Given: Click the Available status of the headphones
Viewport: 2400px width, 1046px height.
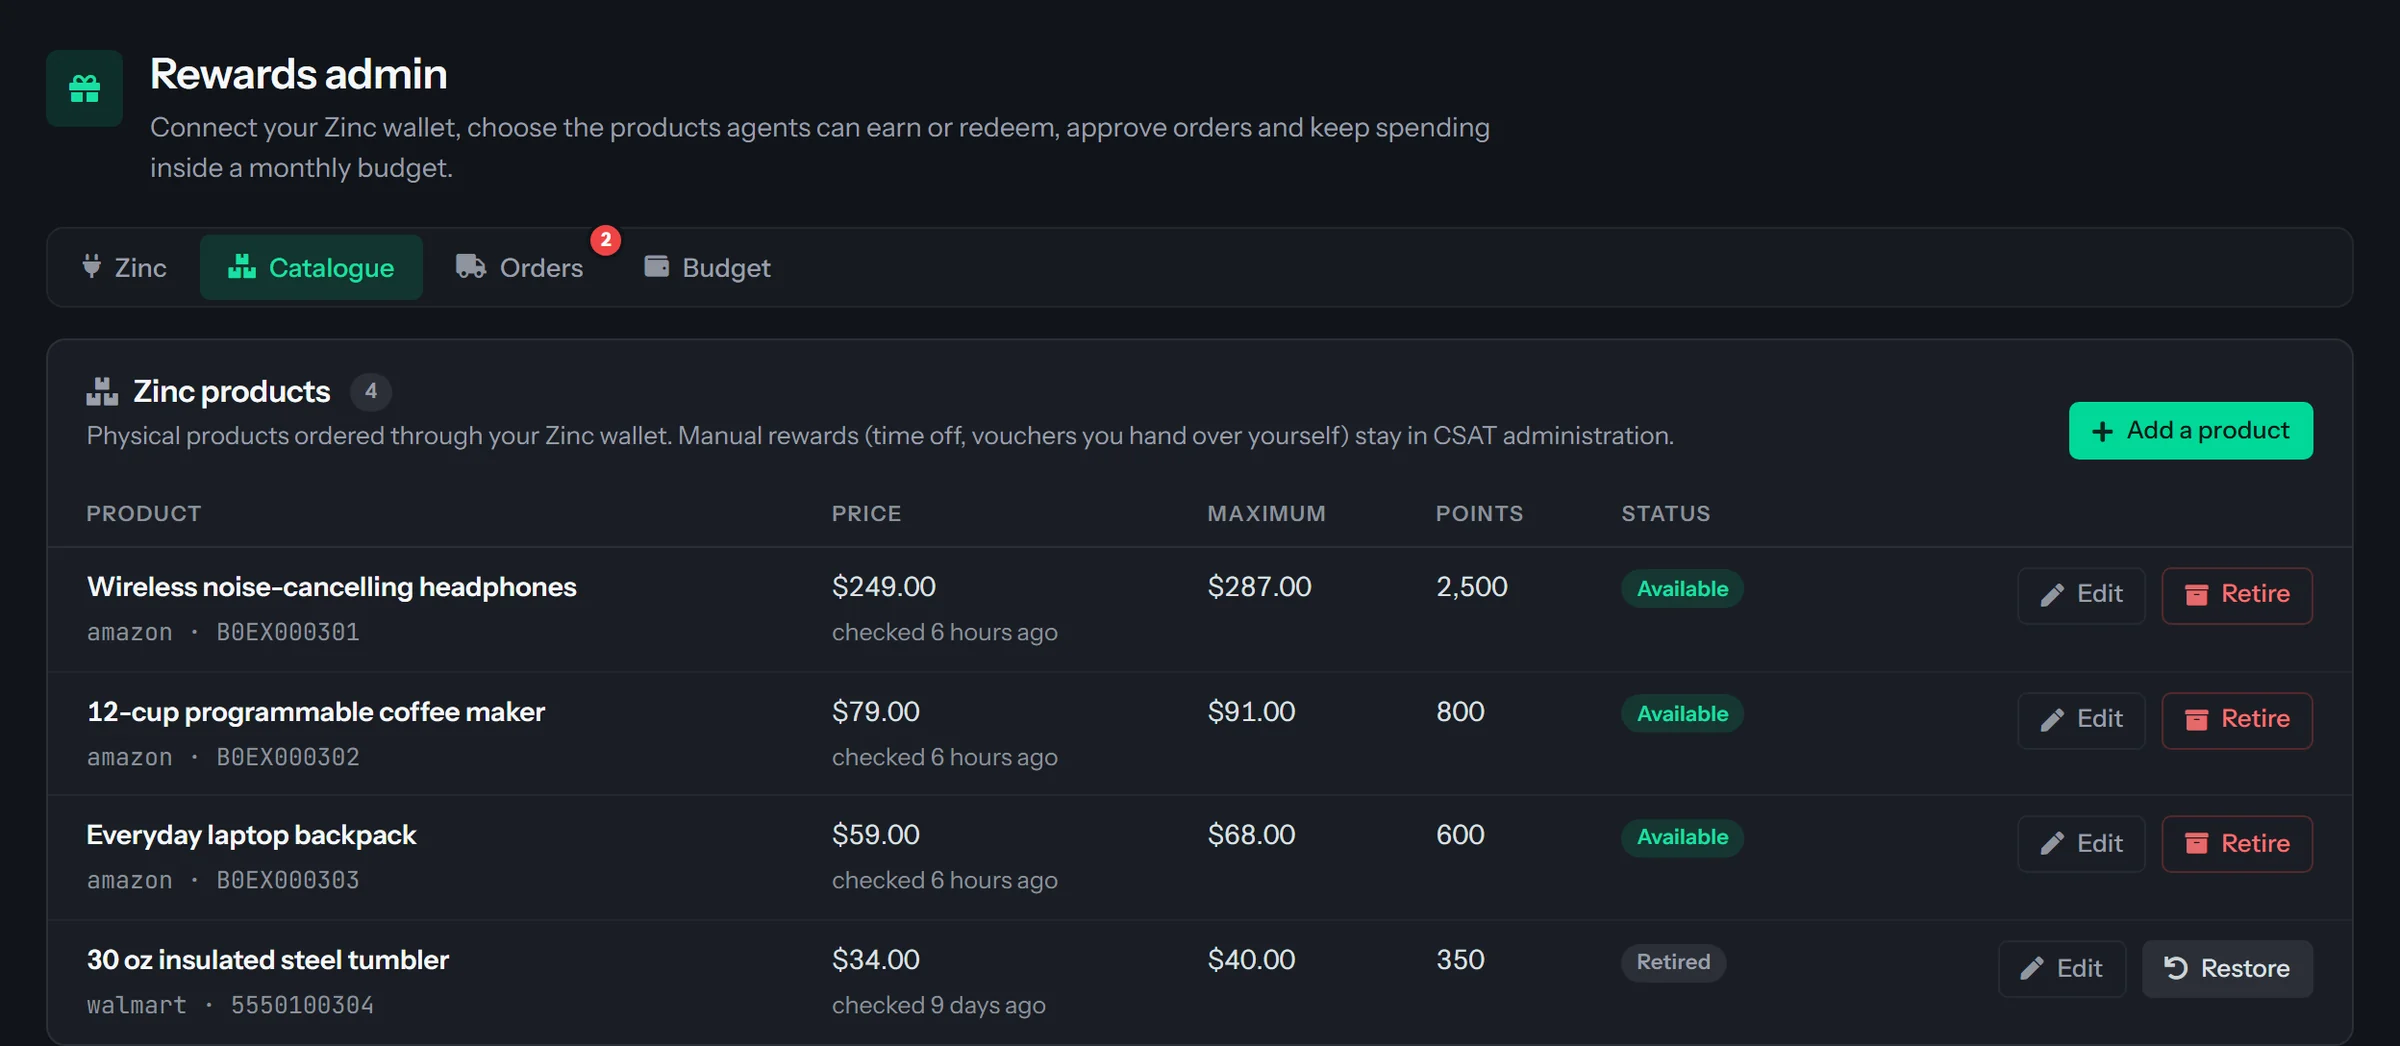Looking at the screenshot, I should click(1682, 589).
